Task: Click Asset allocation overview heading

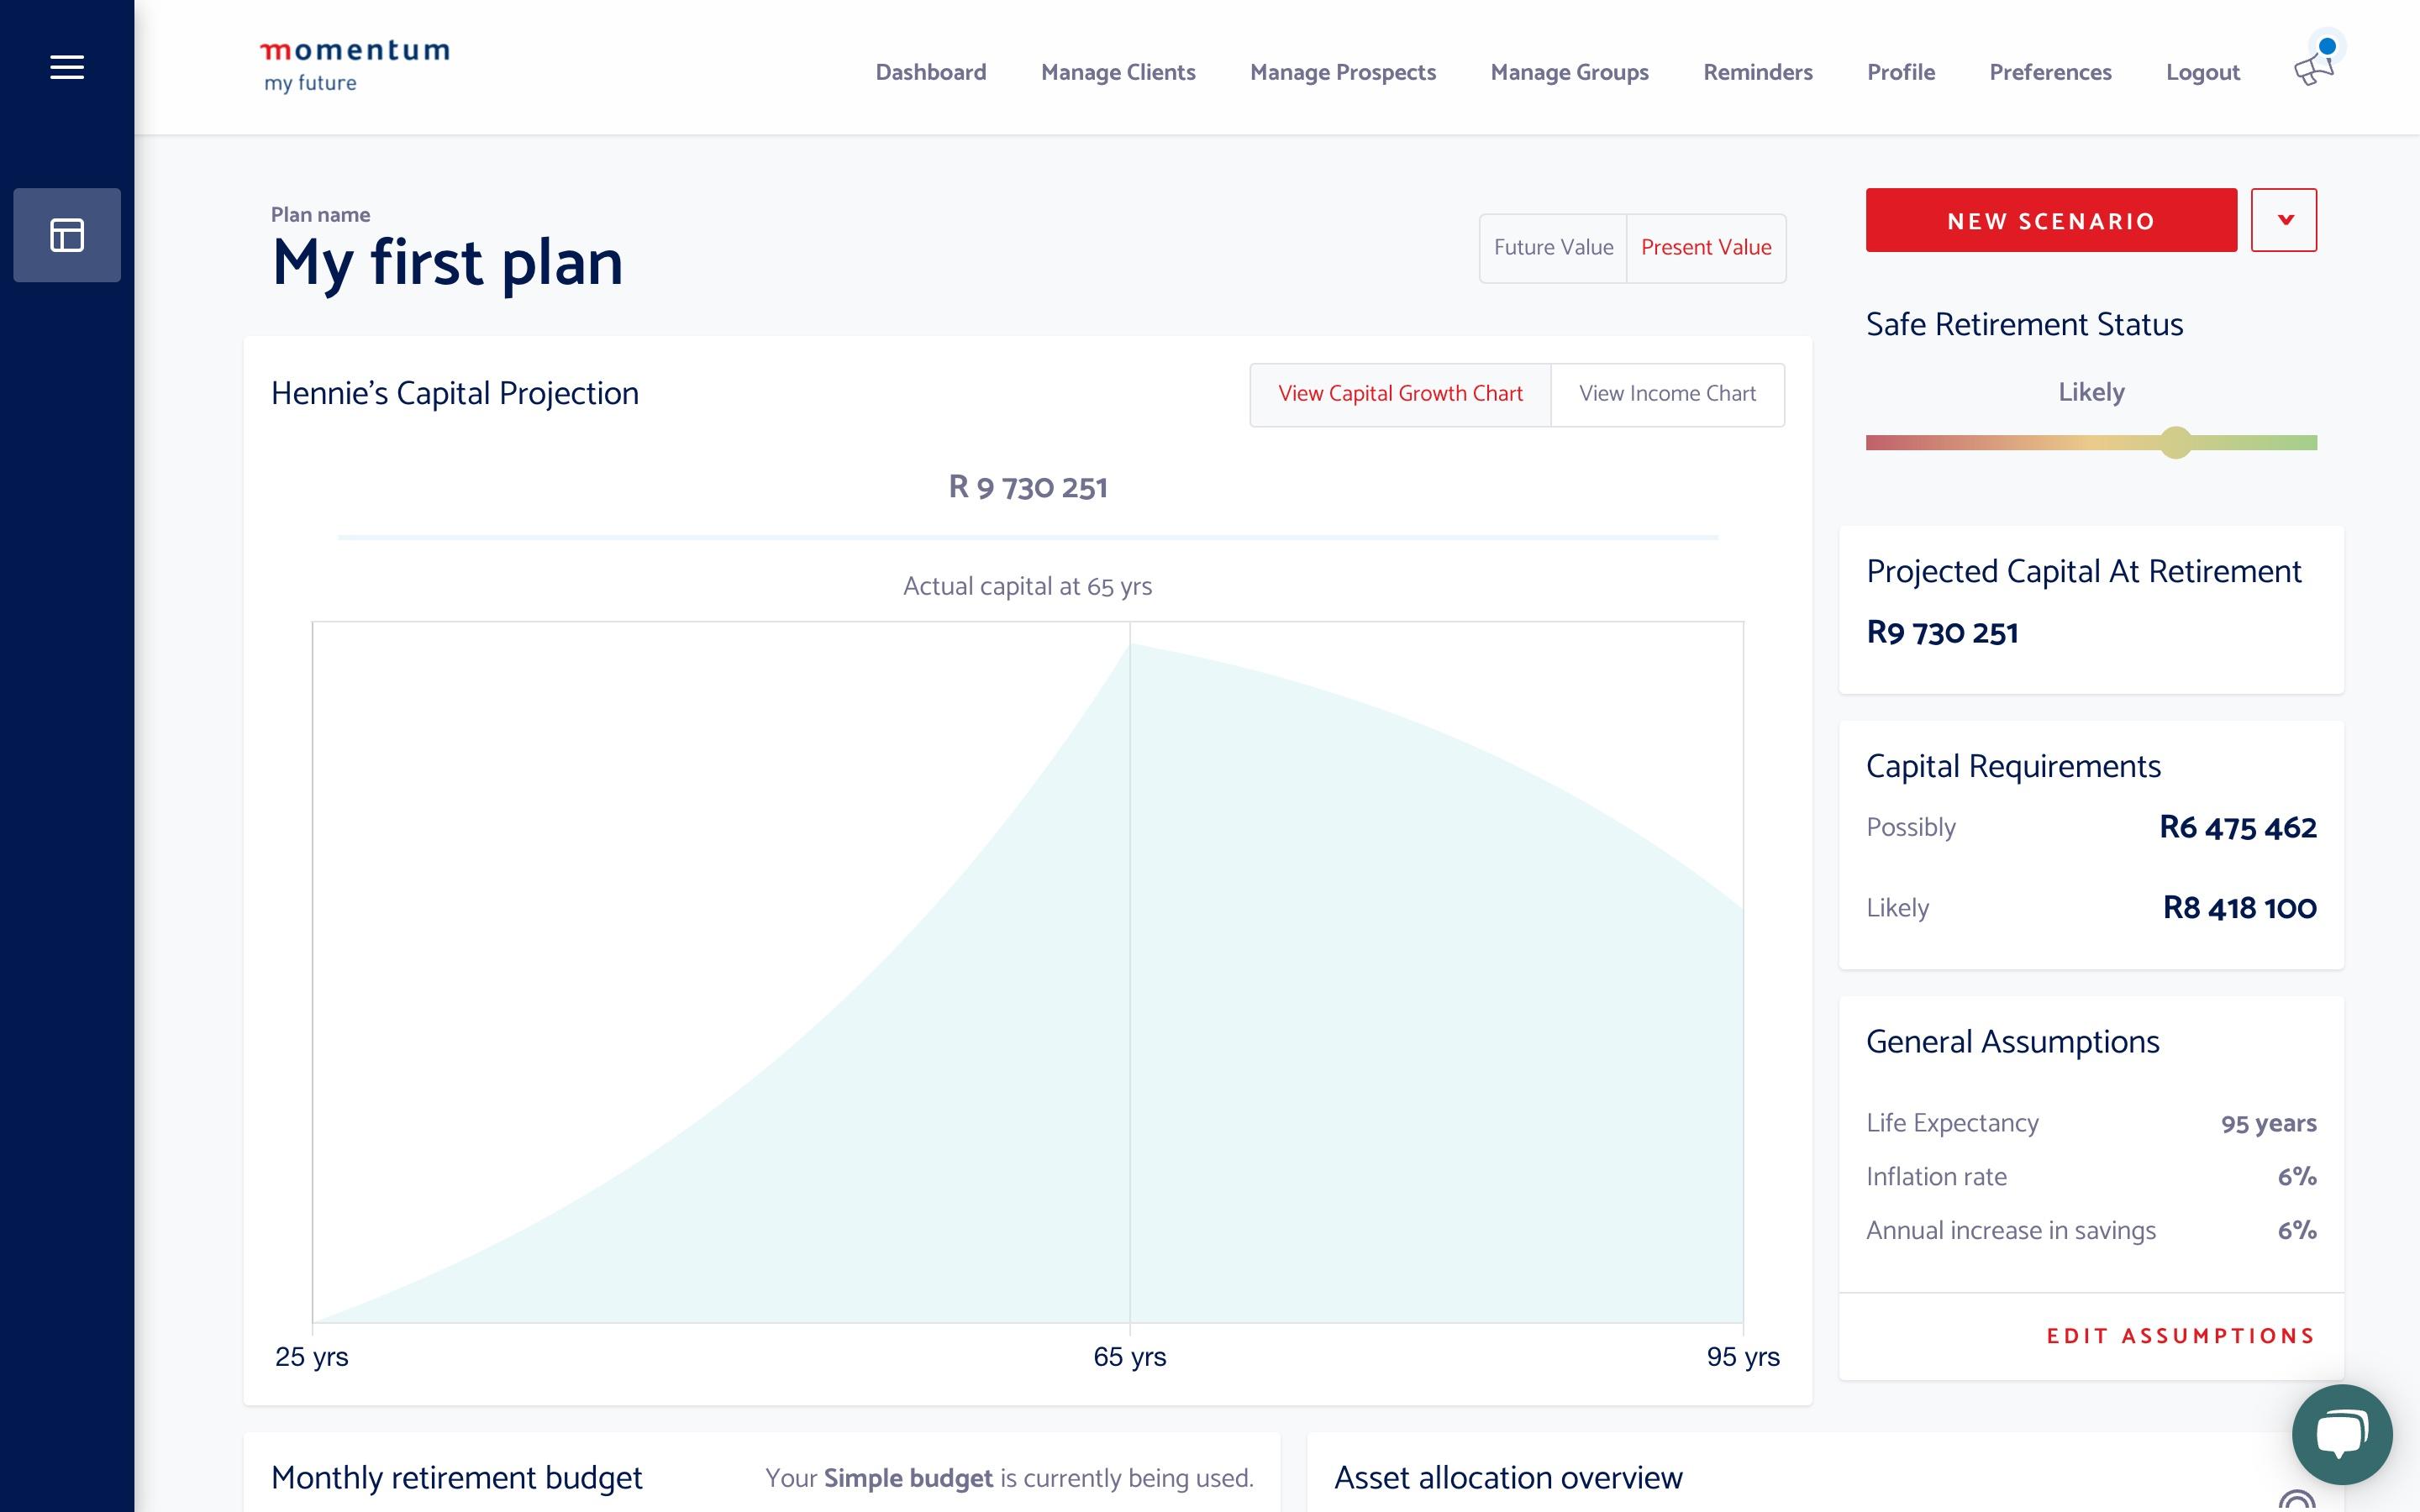Action: coord(1508,1478)
